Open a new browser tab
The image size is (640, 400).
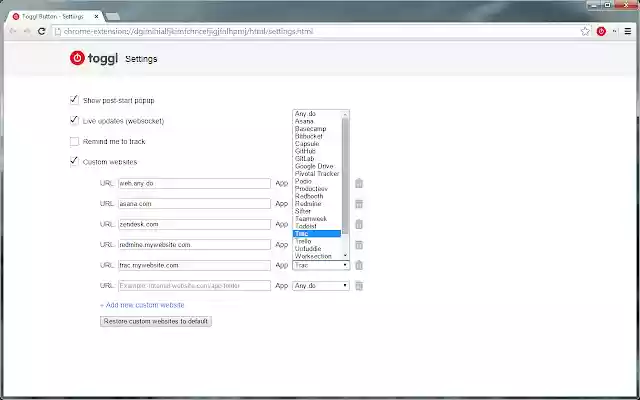click(x=112, y=17)
